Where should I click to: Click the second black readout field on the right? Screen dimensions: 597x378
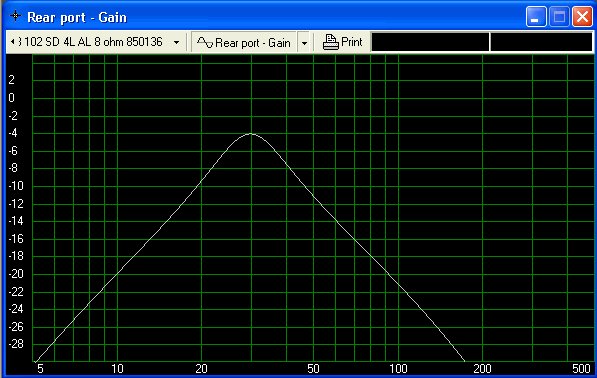click(x=541, y=42)
